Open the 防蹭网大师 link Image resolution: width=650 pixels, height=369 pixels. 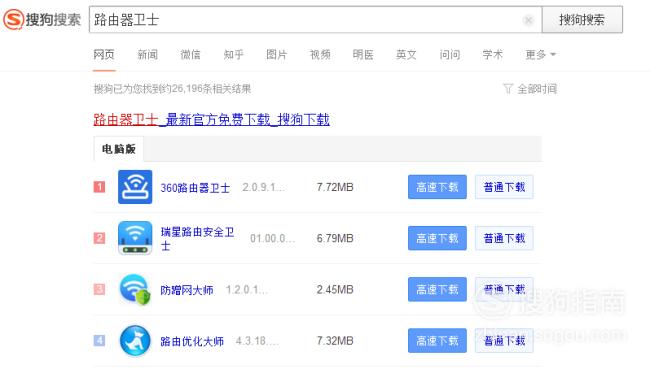point(187,290)
